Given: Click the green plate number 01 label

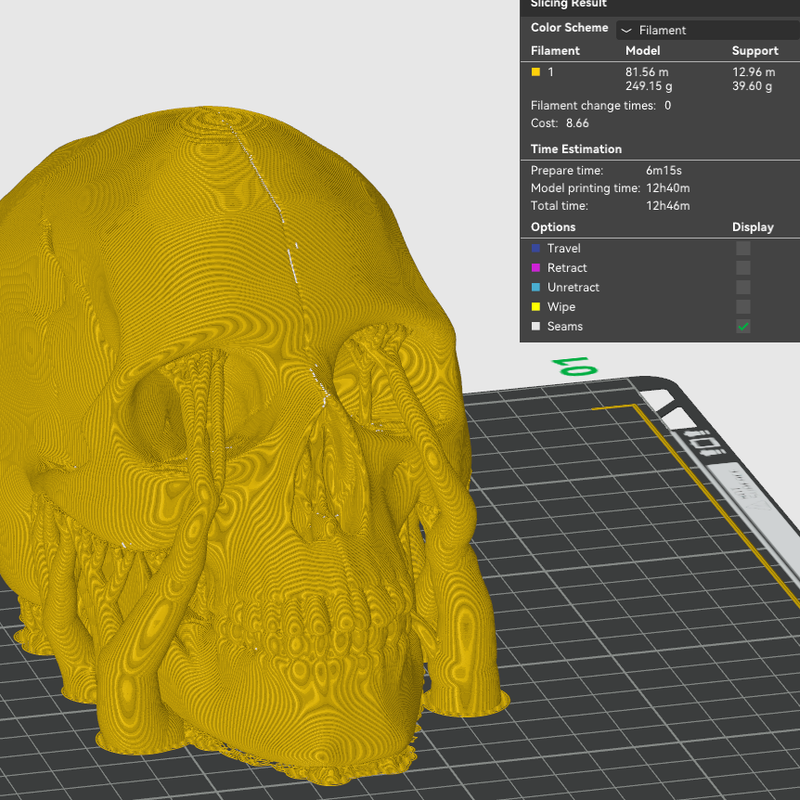Looking at the screenshot, I should click(574, 366).
